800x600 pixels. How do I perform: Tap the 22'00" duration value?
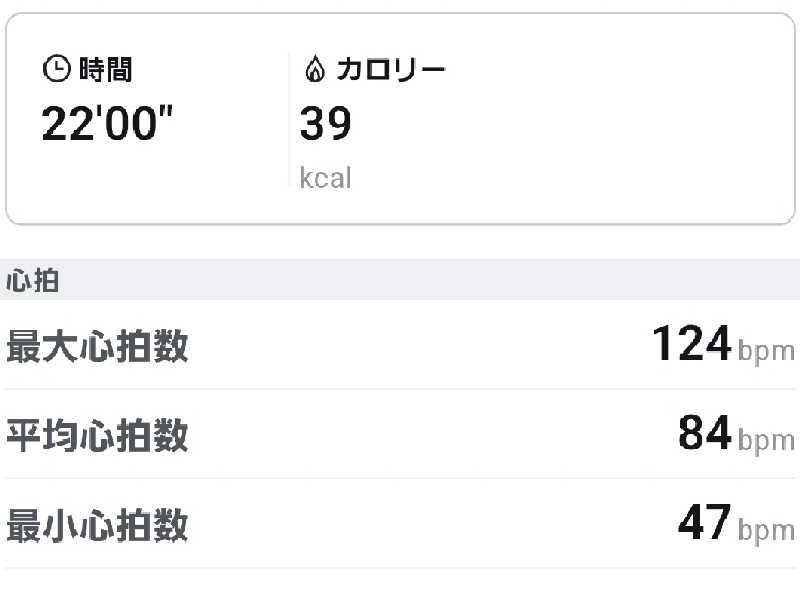tap(107, 124)
